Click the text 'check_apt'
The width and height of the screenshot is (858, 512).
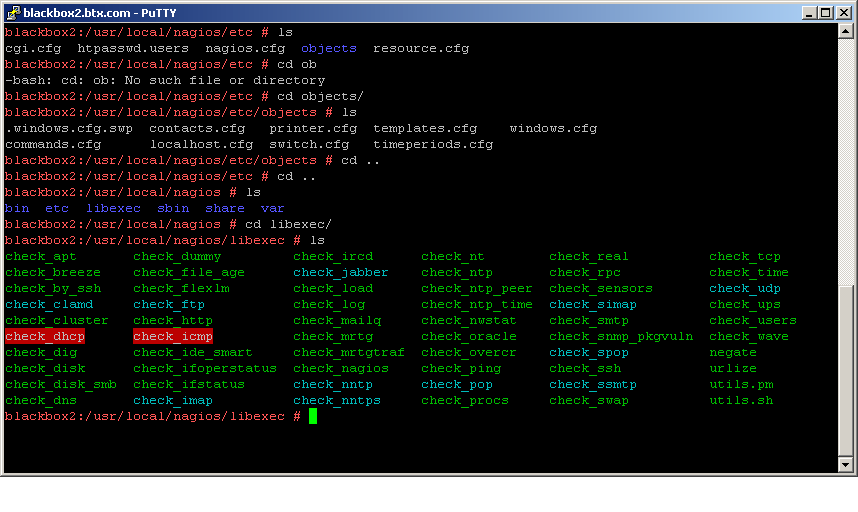click(x=41, y=257)
